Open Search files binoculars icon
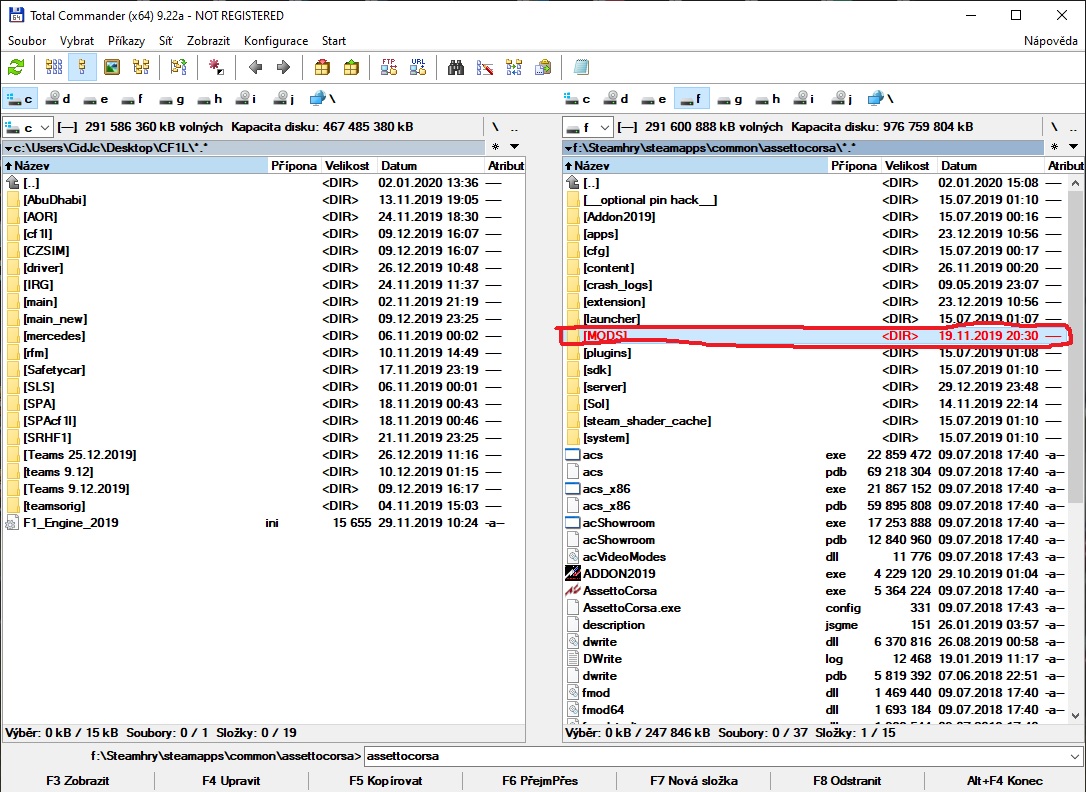 pos(456,67)
